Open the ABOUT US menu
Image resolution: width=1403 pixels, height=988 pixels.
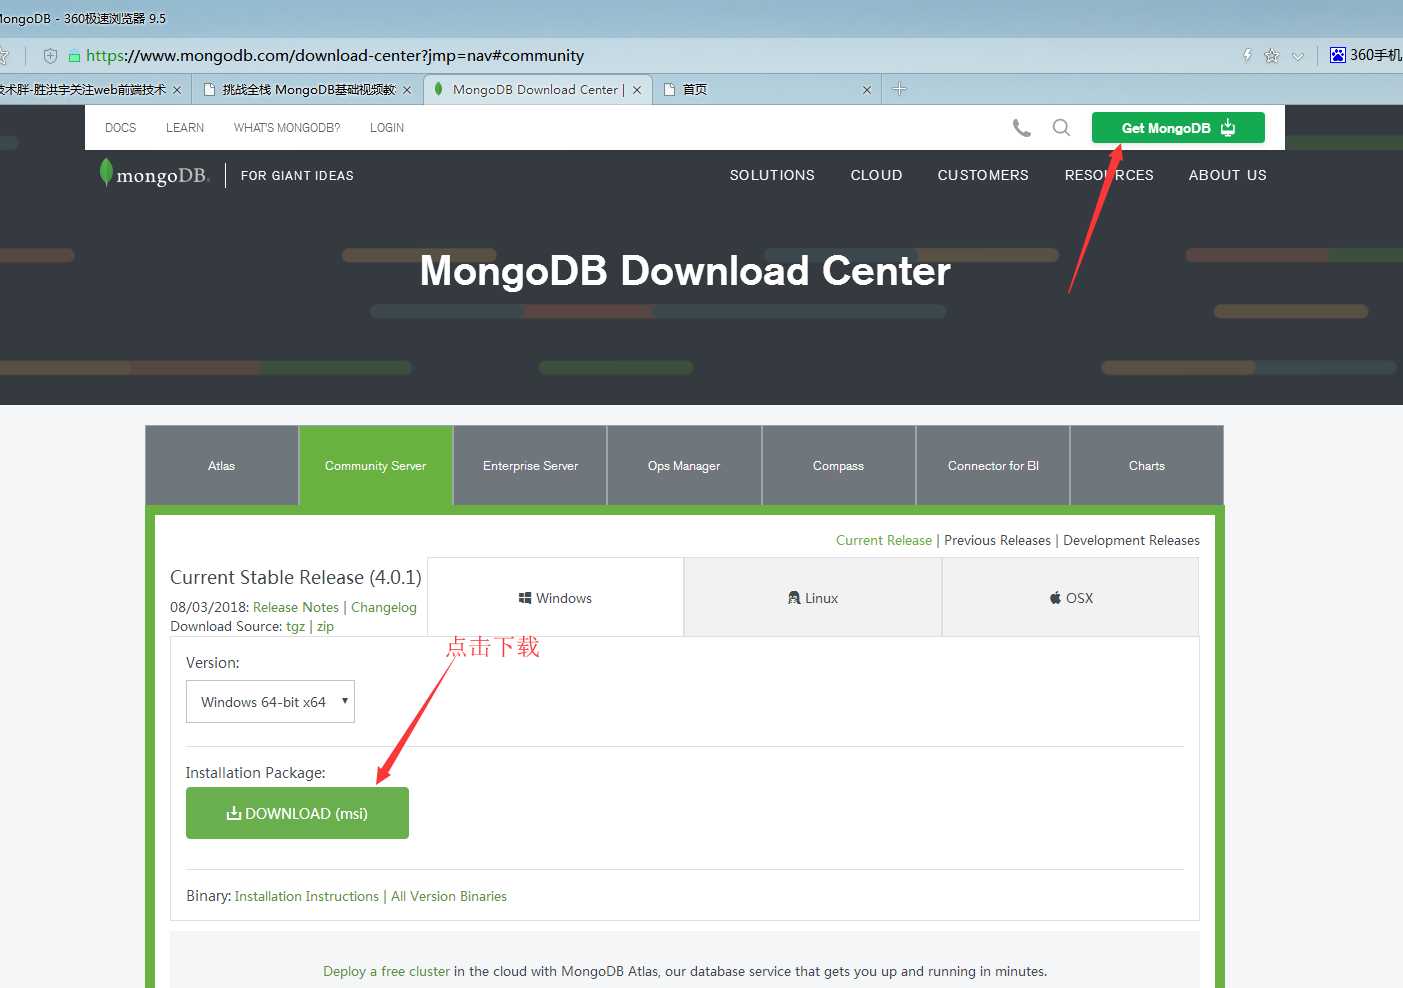click(1227, 175)
